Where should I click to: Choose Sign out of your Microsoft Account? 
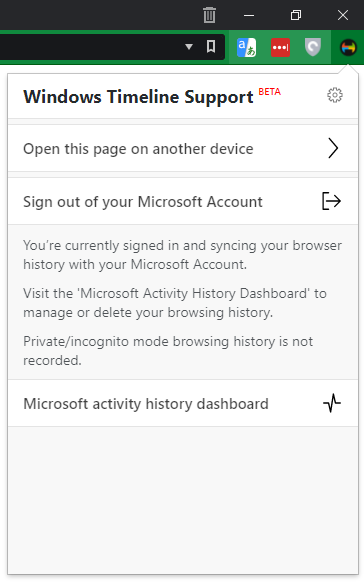(183, 202)
